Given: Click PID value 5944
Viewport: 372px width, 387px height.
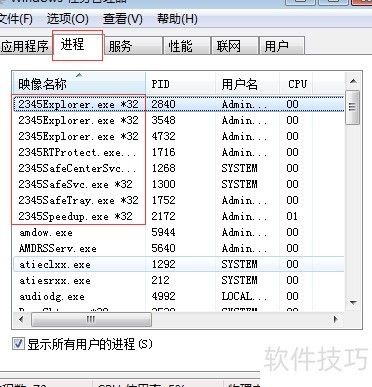Looking at the screenshot, I should click(x=163, y=232).
